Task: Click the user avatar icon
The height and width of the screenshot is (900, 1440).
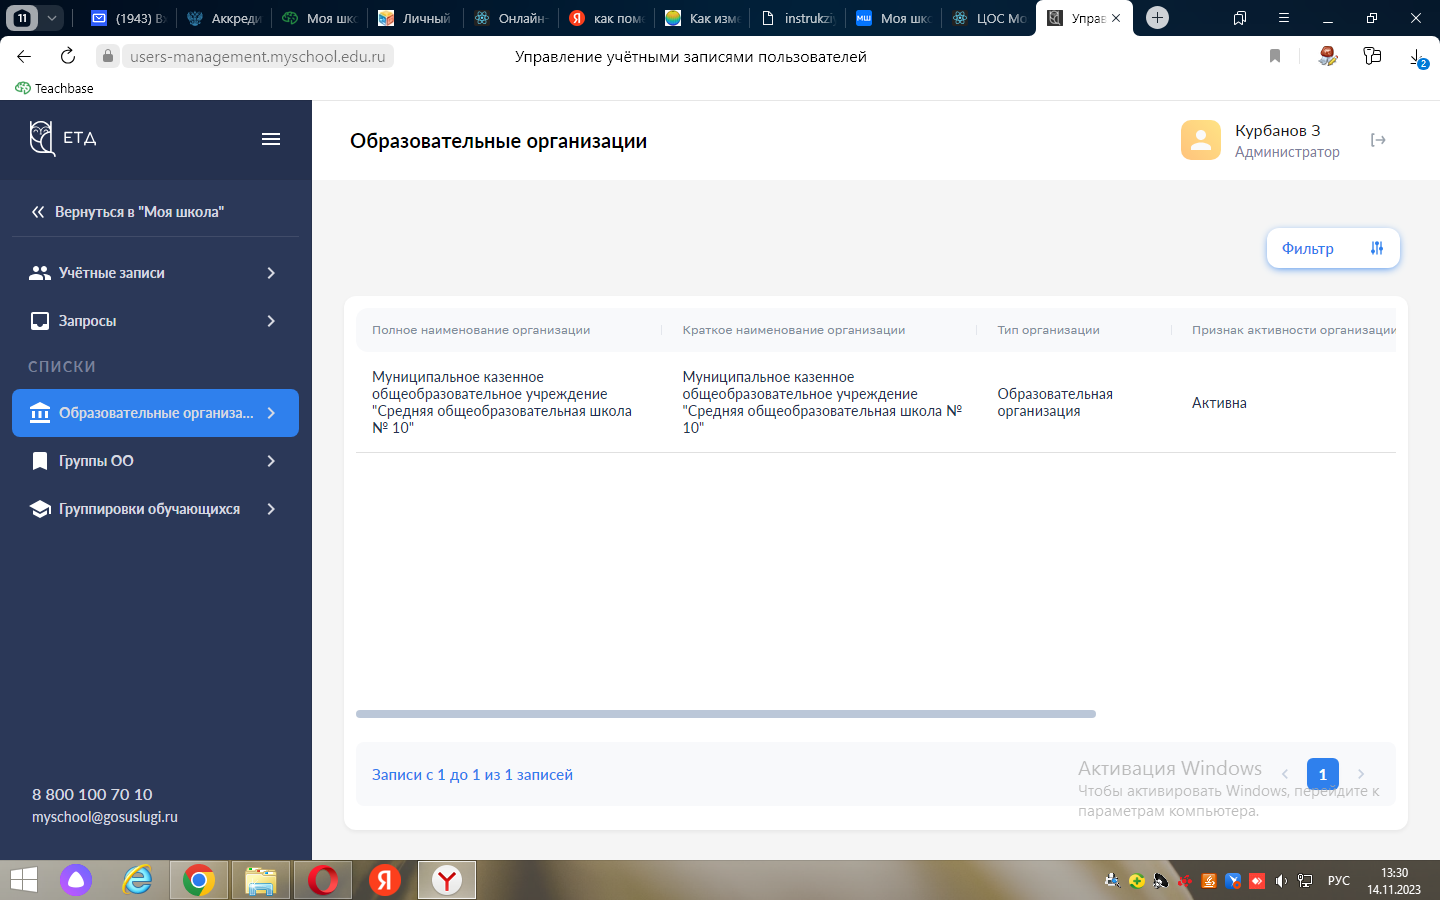Action: click(x=1201, y=140)
